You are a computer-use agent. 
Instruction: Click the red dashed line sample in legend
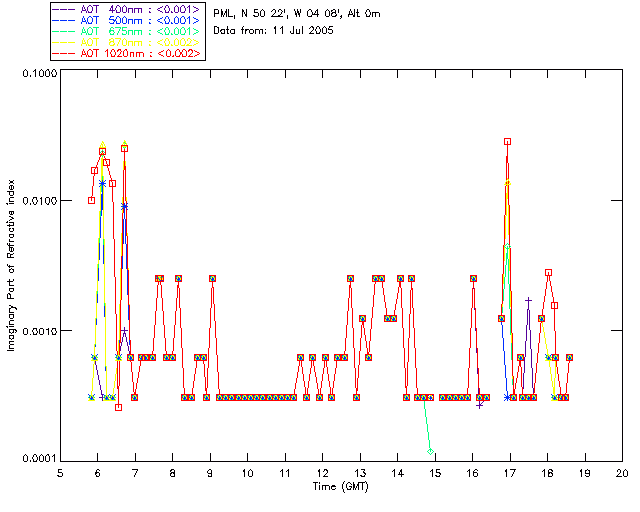(x=64, y=53)
